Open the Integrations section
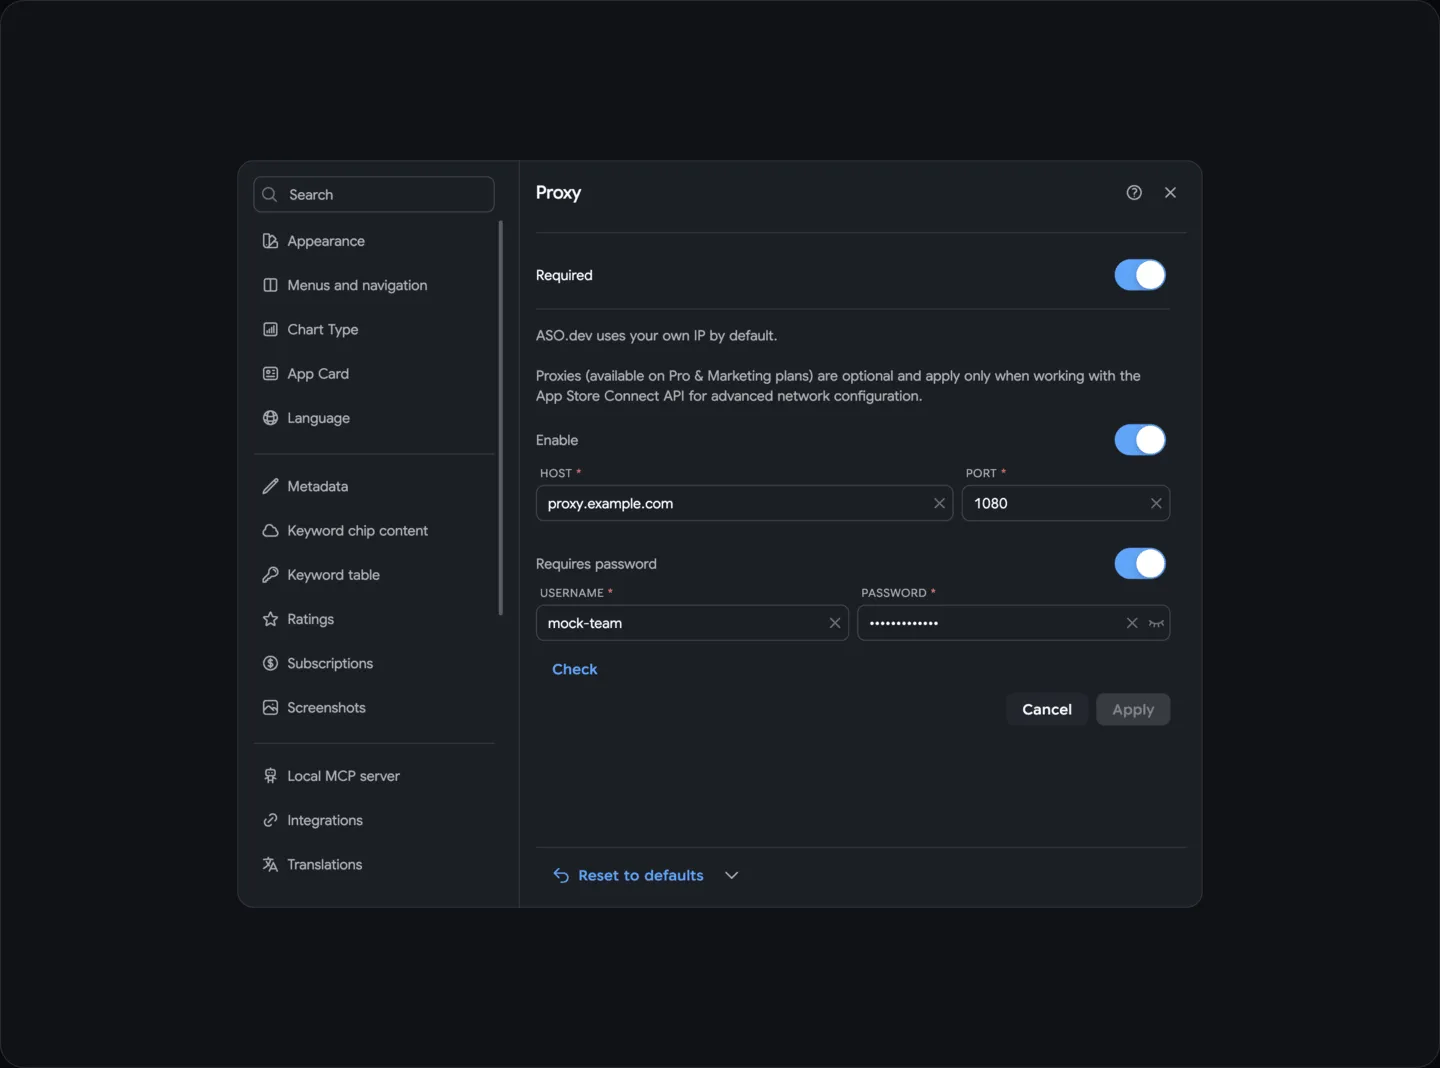The image size is (1440, 1068). point(374,821)
